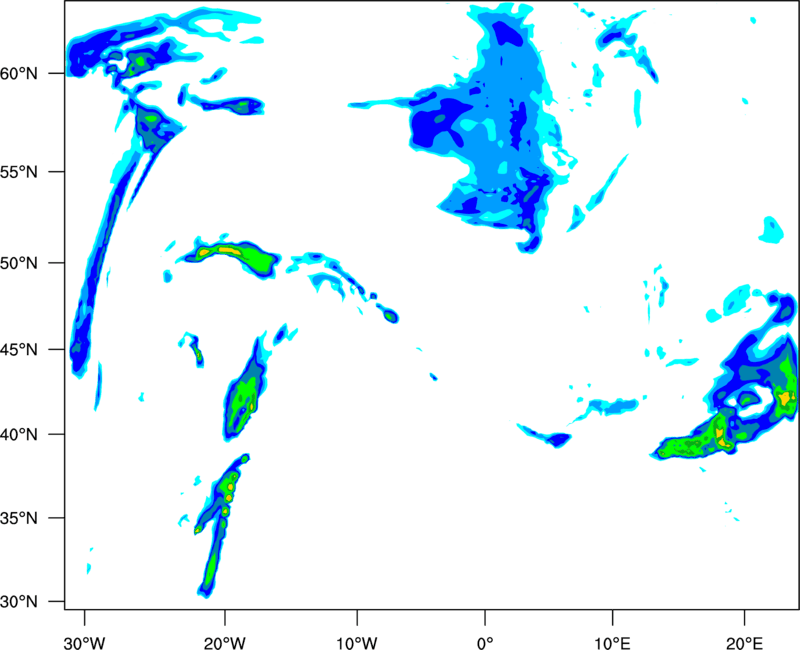Click the 10°W longitude label
The image size is (800, 650).
point(357,643)
